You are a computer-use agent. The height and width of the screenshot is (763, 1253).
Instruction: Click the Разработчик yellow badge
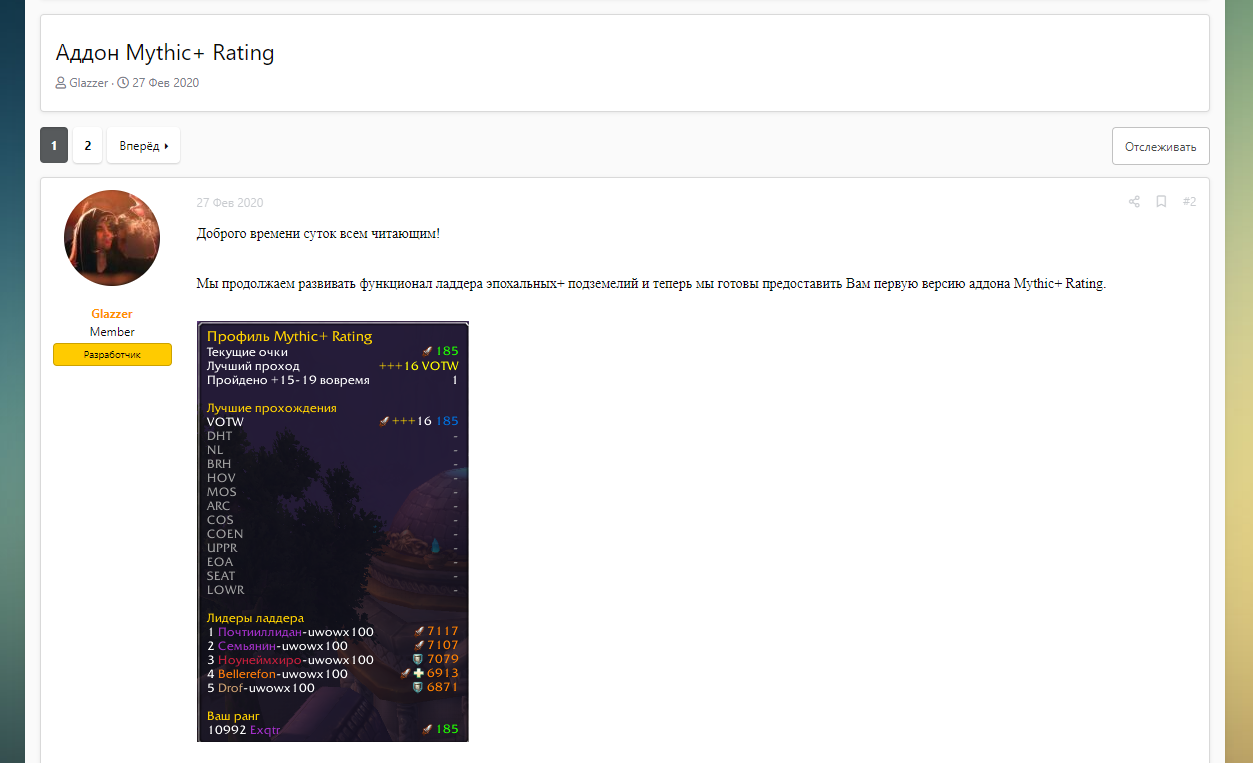(x=112, y=355)
